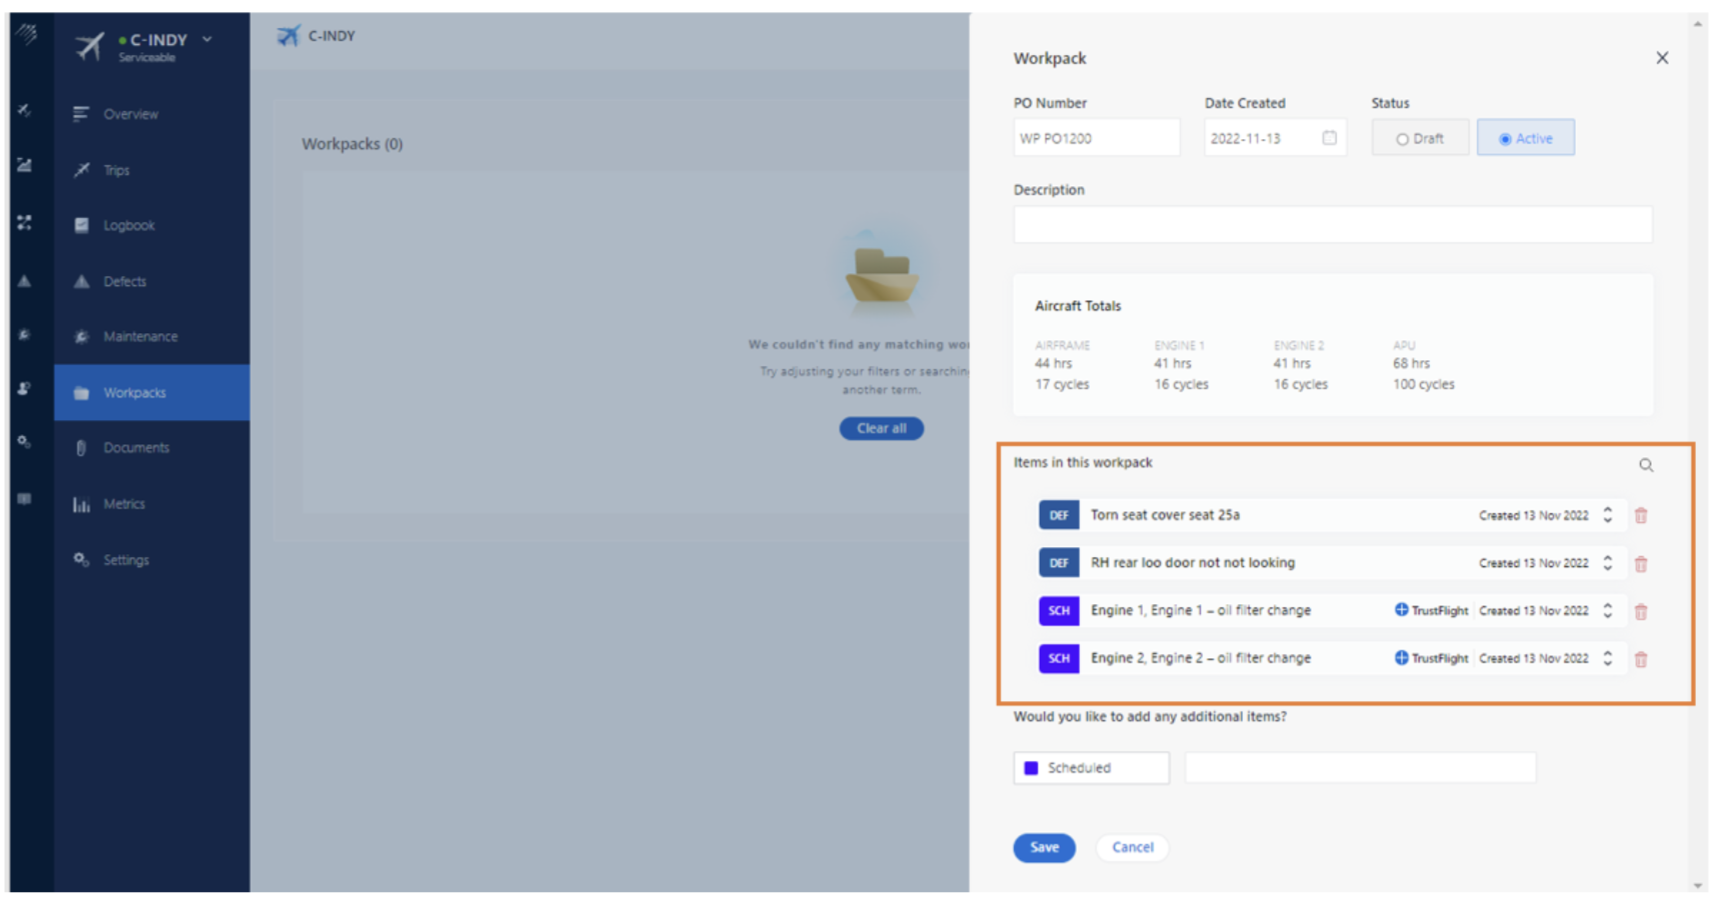Click the purple Scheduled color square
The height and width of the screenshot is (910, 1724).
(x=1031, y=768)
